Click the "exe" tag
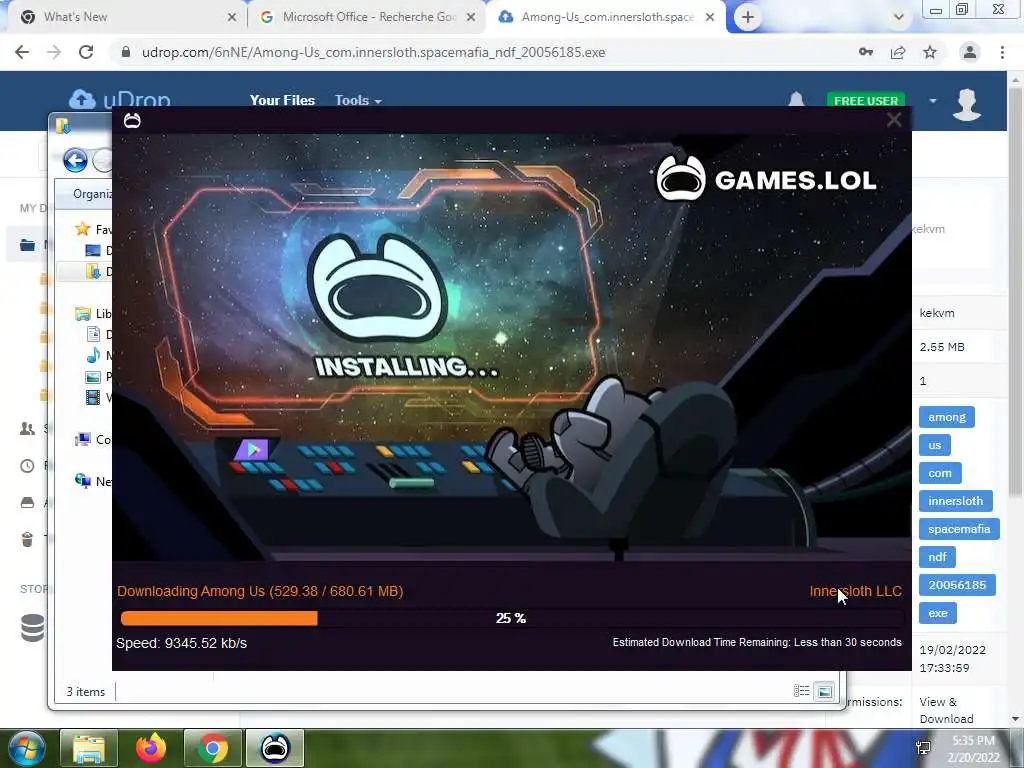This screenshot has width=1024, height=768. [x=938, y=613]
